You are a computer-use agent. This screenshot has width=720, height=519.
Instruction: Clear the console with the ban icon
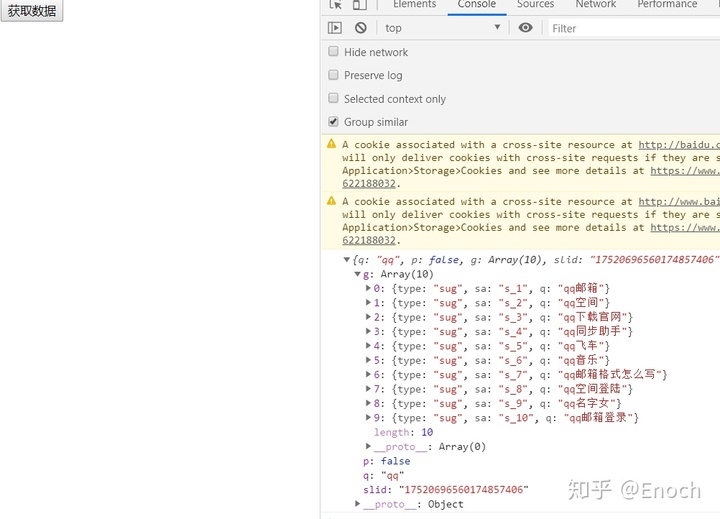coord(361,28)
